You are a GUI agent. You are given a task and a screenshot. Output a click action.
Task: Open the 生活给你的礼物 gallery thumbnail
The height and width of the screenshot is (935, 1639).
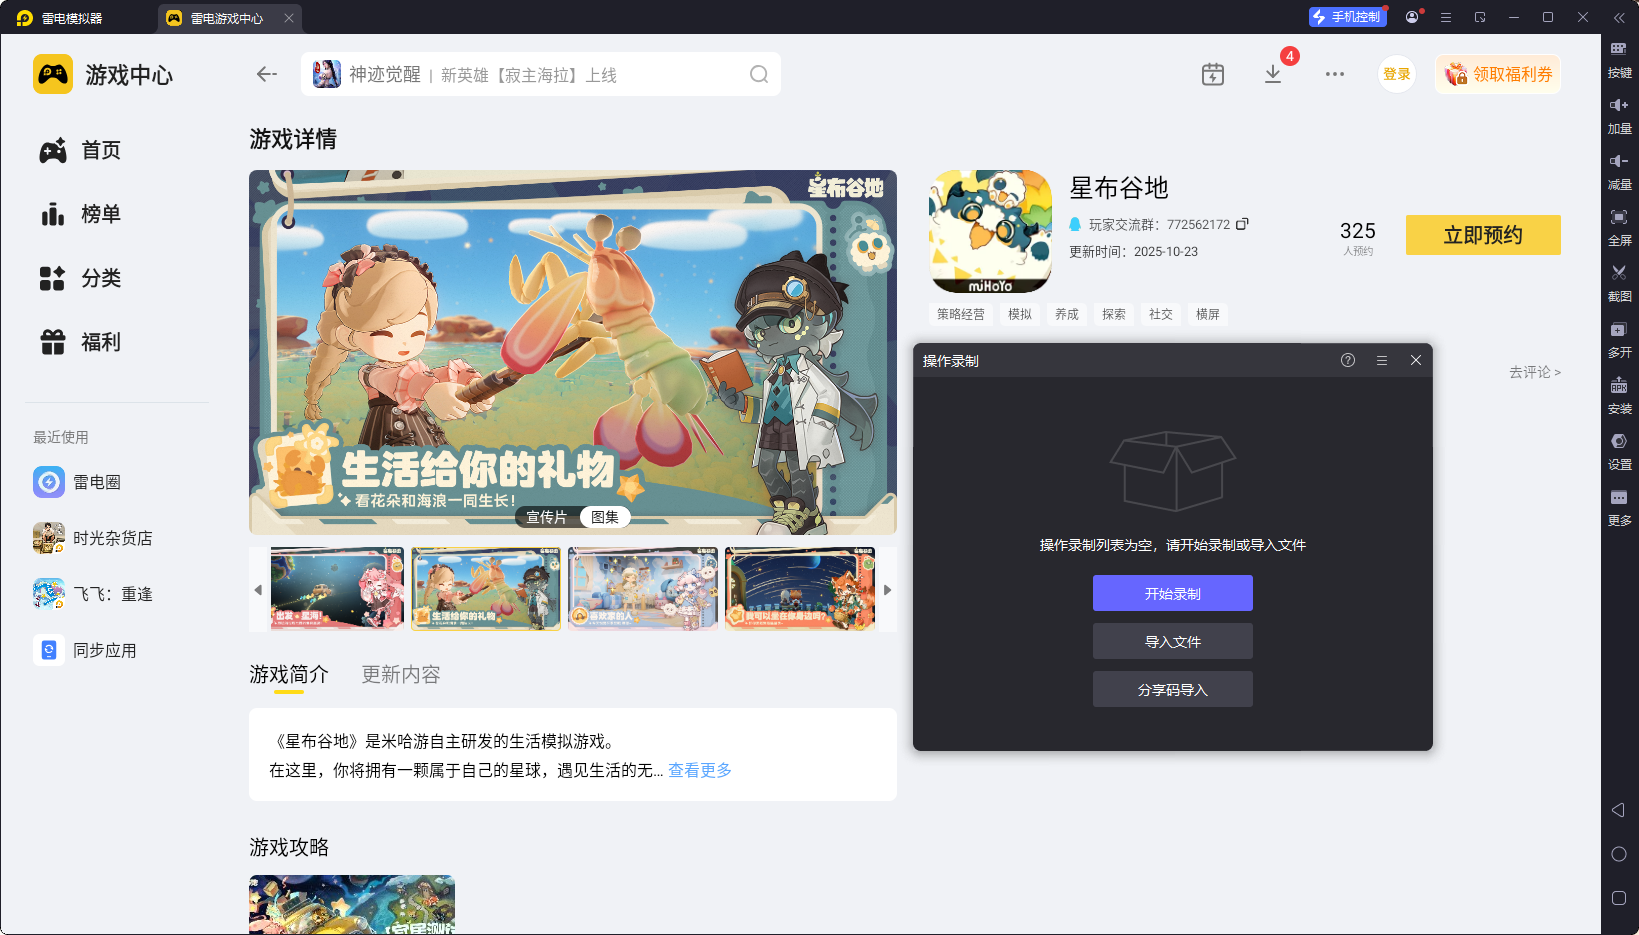pos(485,588)
